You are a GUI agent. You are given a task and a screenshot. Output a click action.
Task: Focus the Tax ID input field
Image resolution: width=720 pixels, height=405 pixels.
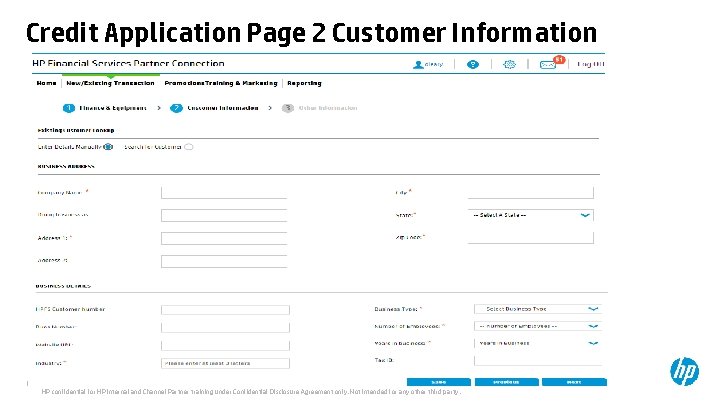pyautogui.click(x=538, y=360)
